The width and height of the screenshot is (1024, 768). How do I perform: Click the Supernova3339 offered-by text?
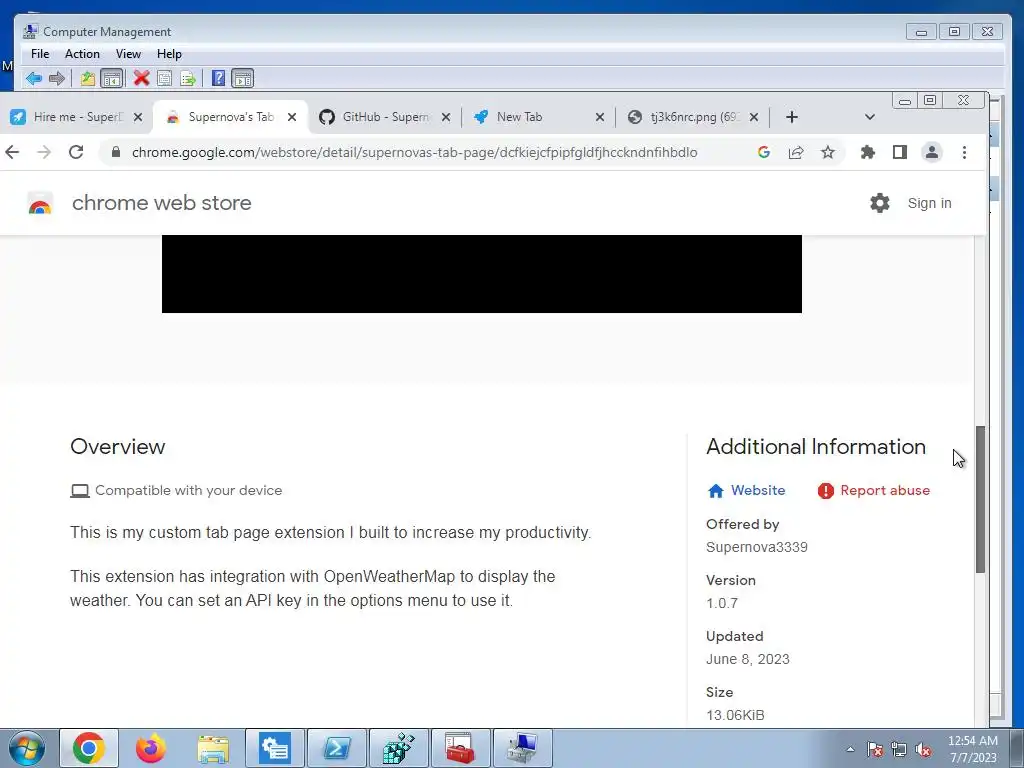(x=757, y=547)
